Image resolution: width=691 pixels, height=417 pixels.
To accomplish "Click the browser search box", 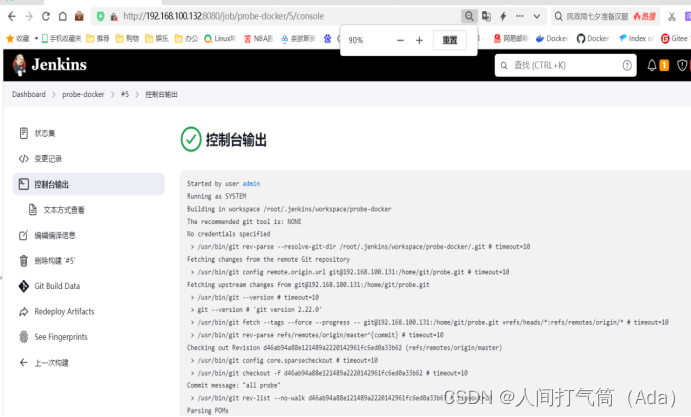I will click(606, 16).
